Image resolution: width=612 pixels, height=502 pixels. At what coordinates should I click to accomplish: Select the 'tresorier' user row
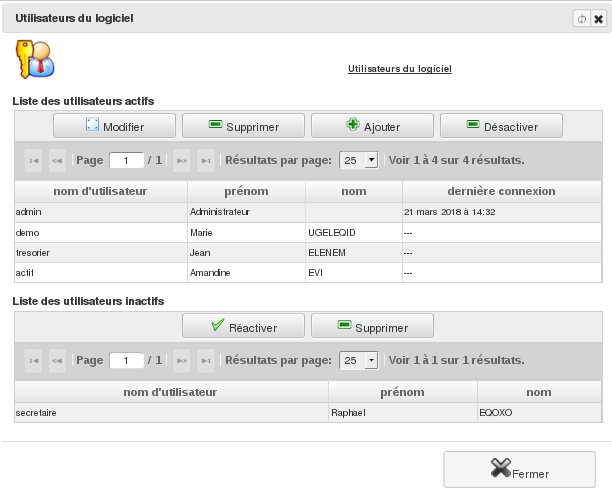pyautogui.click(x=308, y=253)
